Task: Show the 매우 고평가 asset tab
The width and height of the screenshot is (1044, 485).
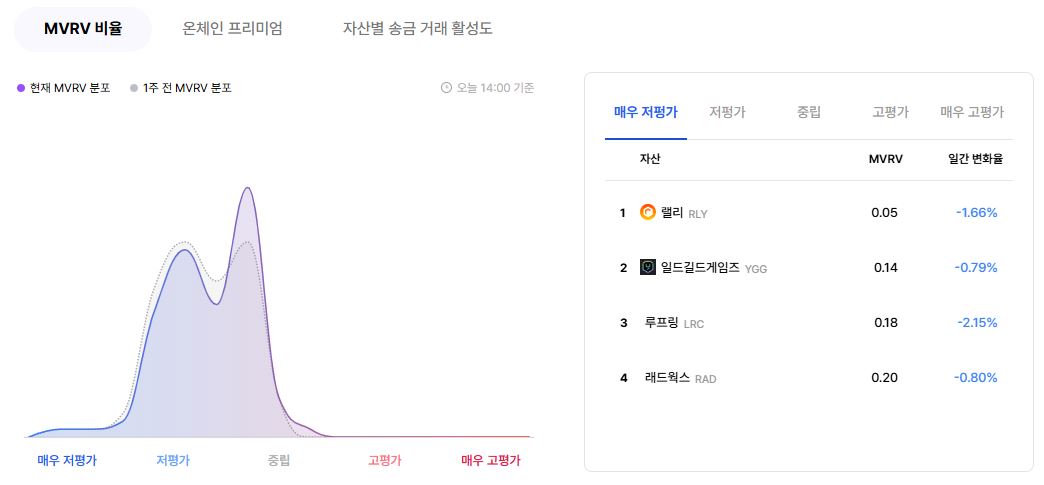Action: pyautogui.click(x=972, y=113)
